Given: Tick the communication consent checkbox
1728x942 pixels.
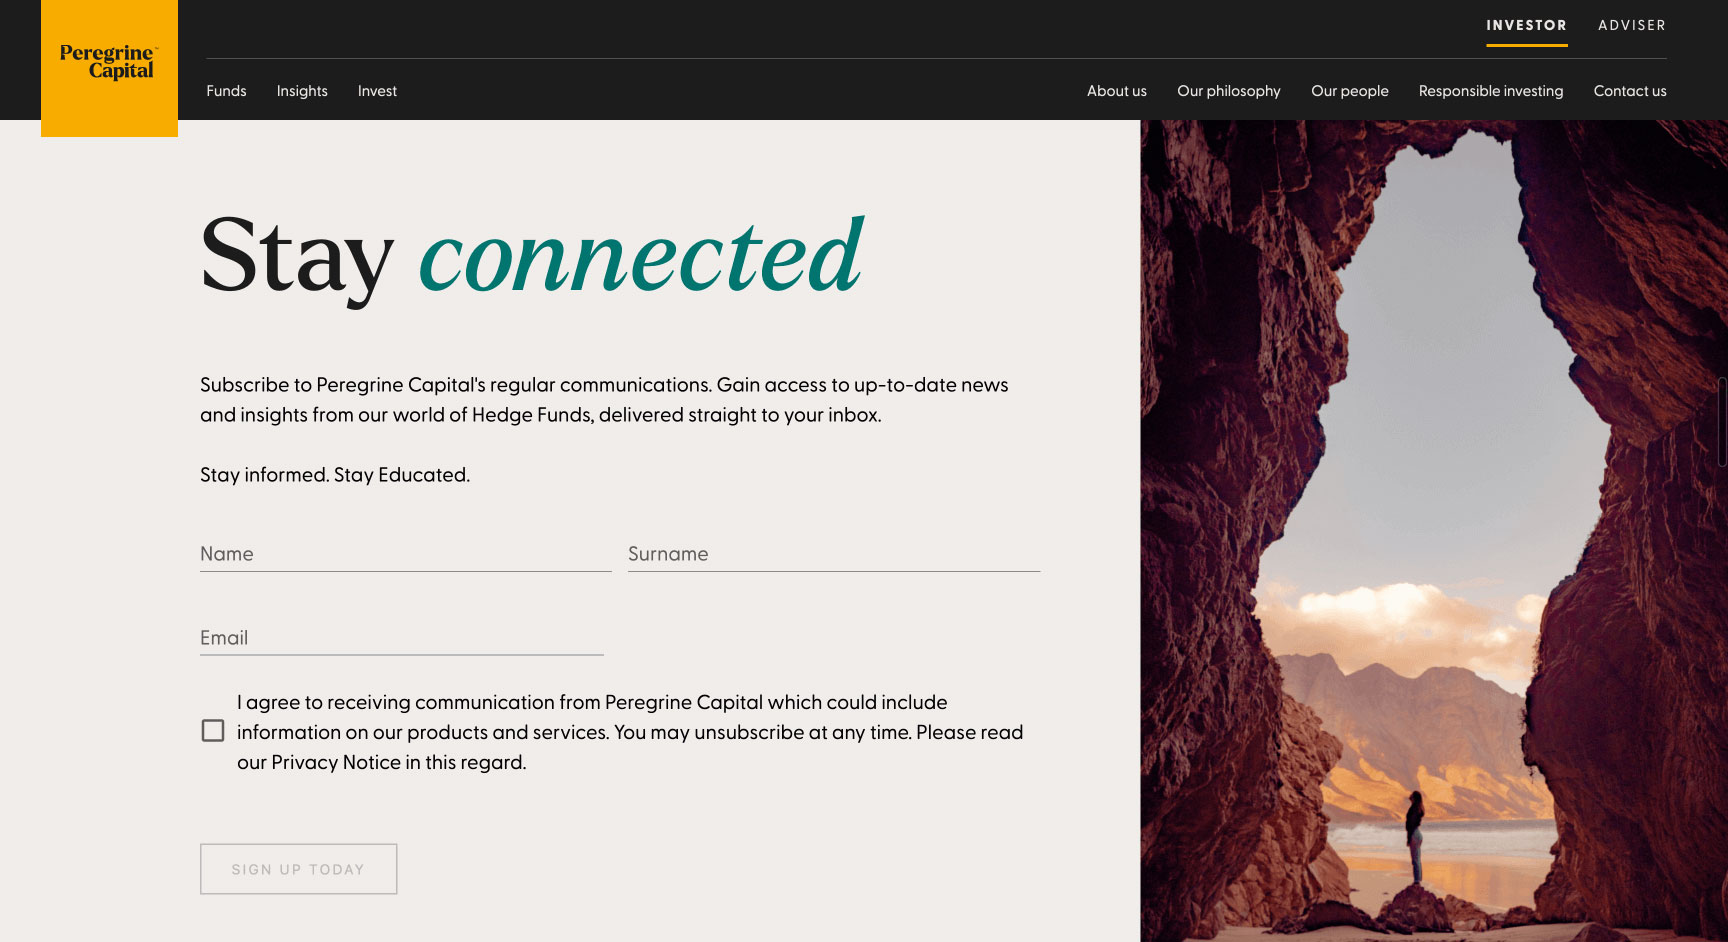Looking at the screenshot, I should (x=213, y=731).
